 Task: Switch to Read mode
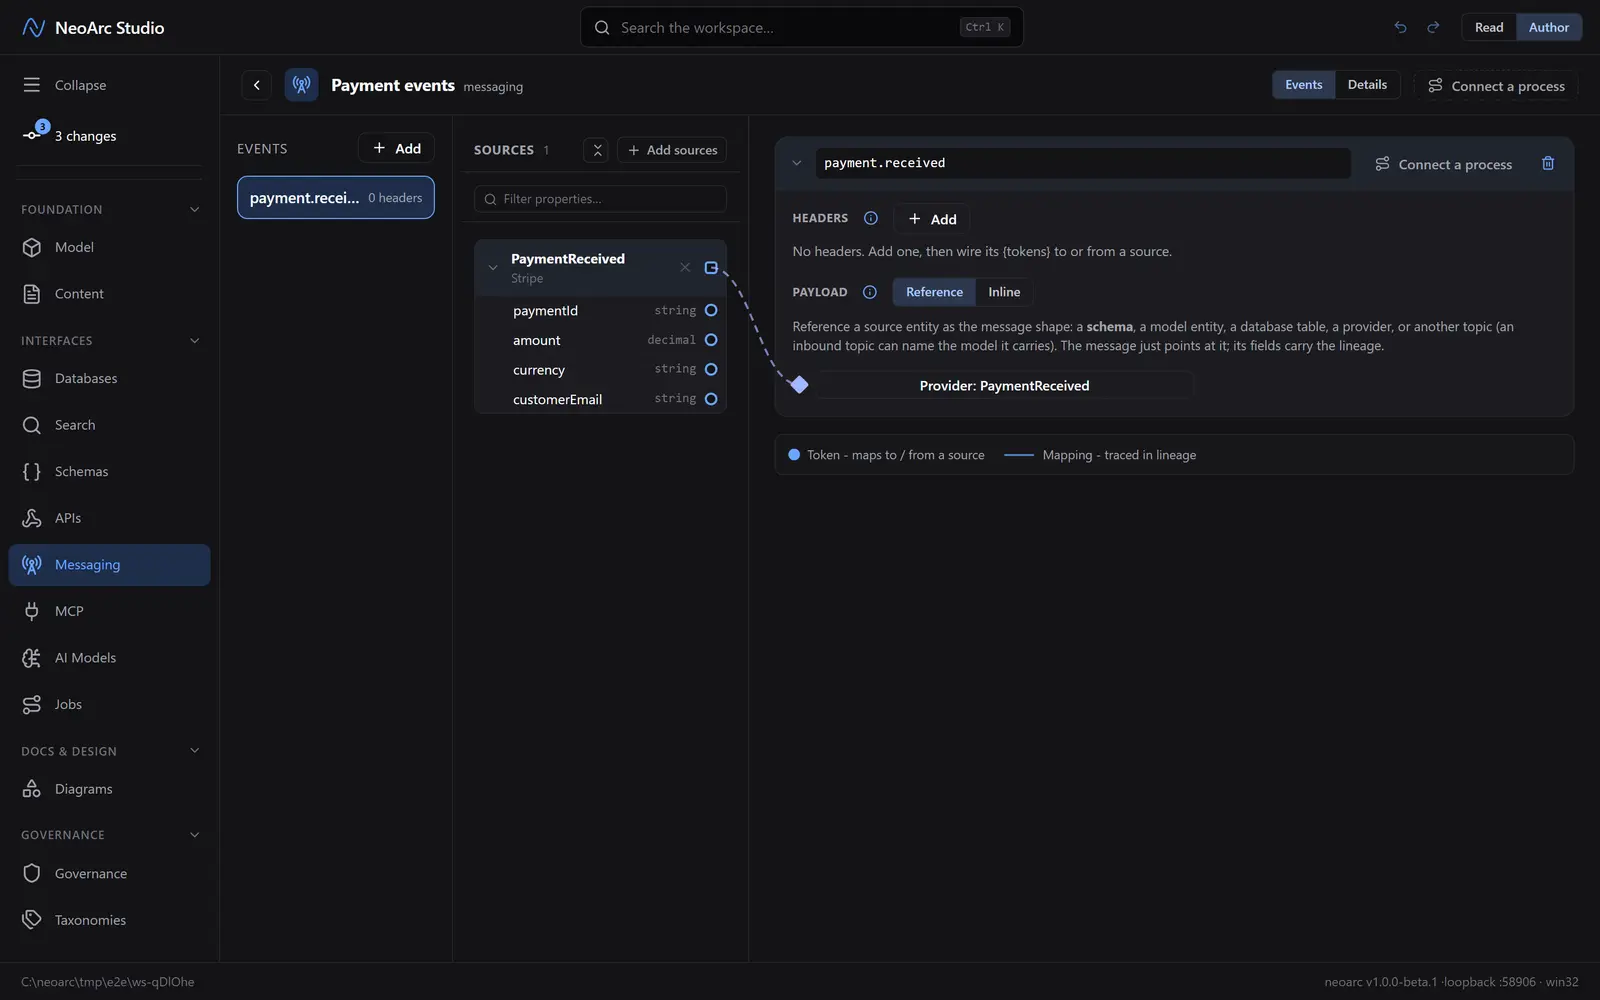pyautogui.click(x=1489, y=27)
